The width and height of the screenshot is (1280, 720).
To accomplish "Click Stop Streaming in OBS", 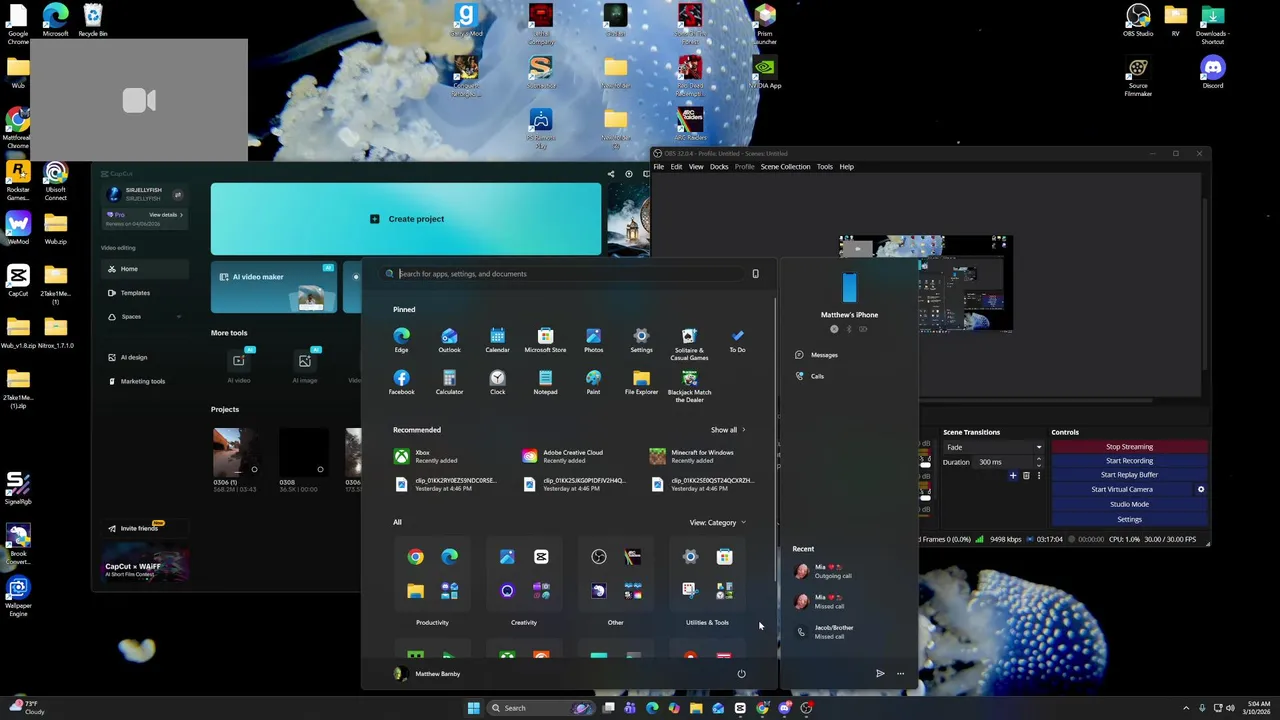I will pyautogui.click(x=1129, y=447).
